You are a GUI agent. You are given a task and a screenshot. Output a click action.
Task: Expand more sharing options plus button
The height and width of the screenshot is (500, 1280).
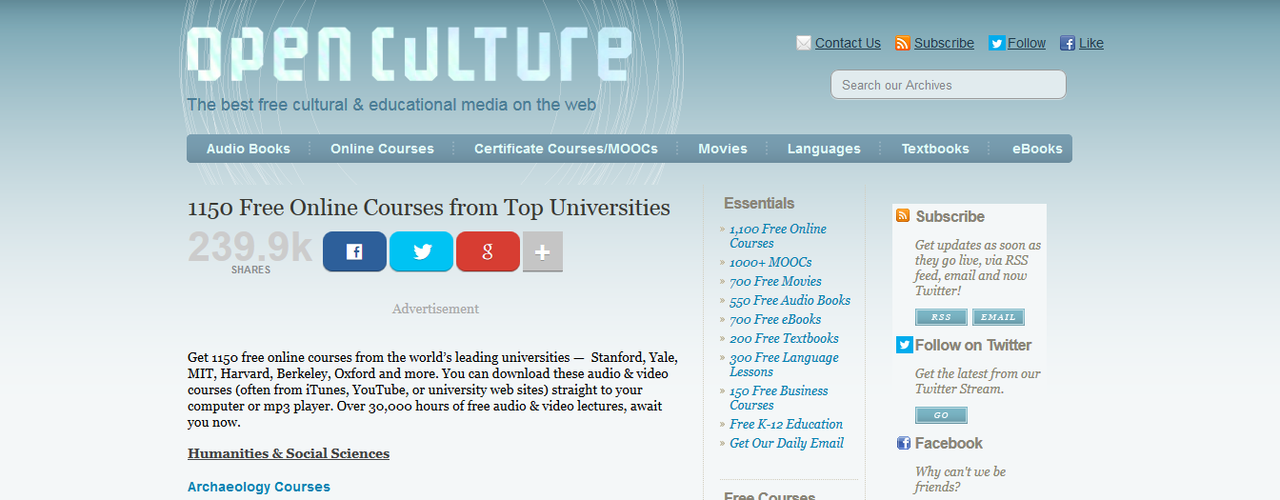coord(542,252)
